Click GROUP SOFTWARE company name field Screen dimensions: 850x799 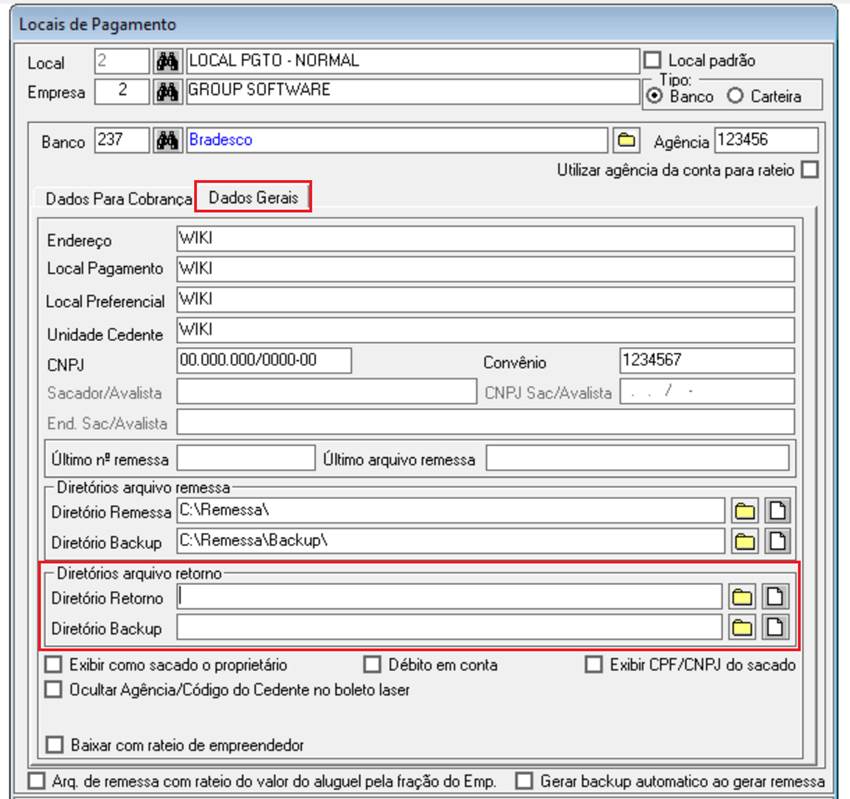(x=413, y=91)
